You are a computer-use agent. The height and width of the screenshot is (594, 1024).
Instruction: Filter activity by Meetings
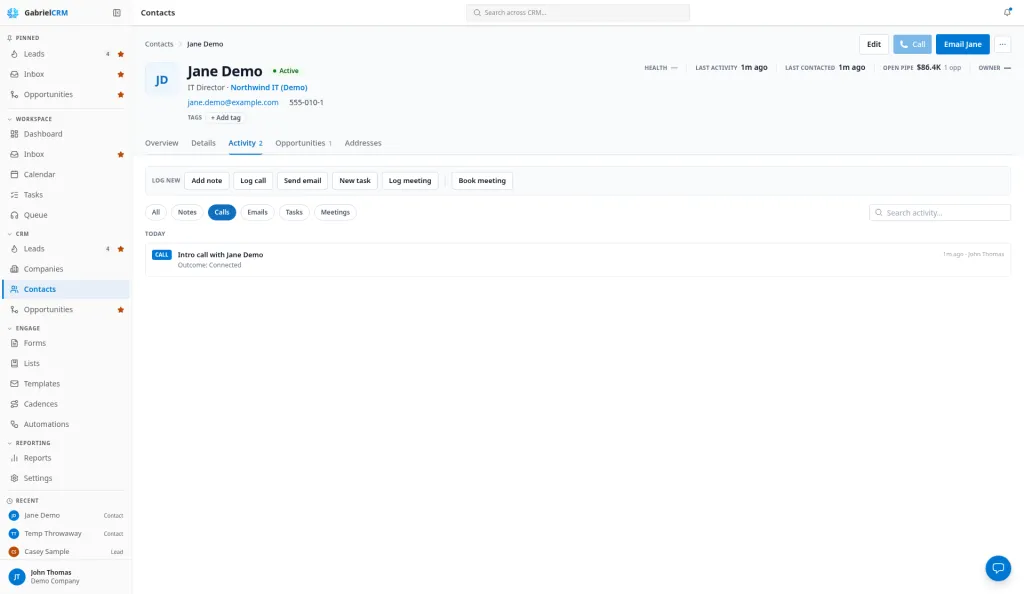pos(335,212)
